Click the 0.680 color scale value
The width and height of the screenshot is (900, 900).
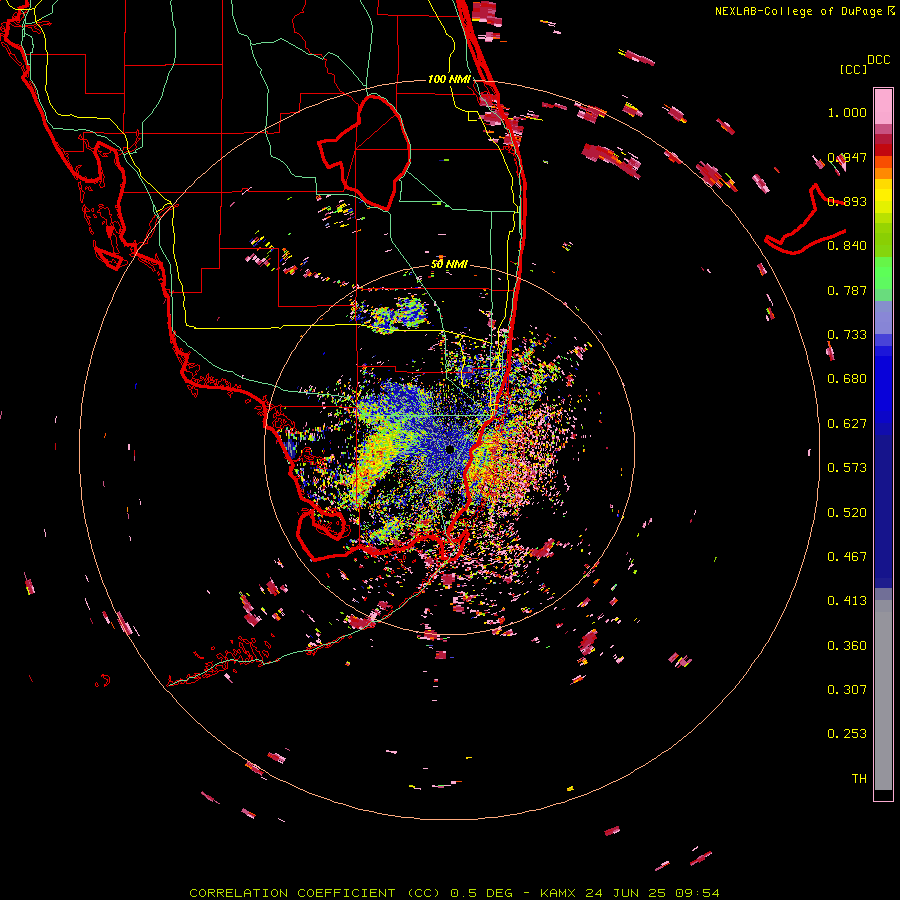pyautogui.click(x=847, y=379)
